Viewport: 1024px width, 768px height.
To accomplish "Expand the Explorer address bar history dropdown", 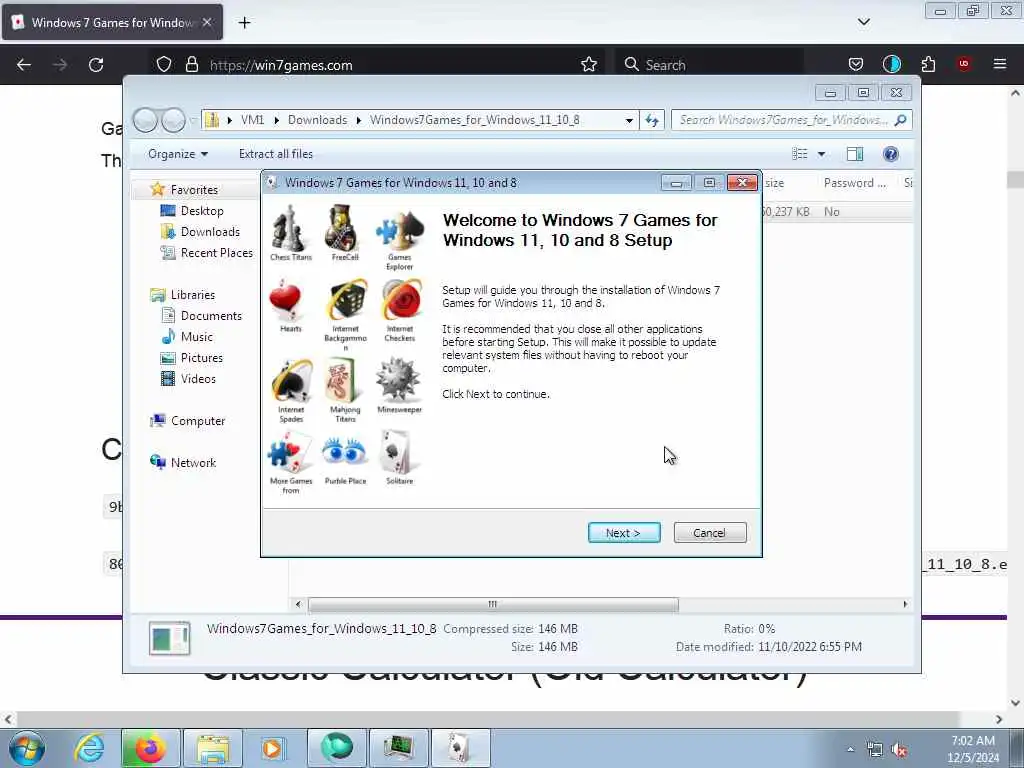I will click(x=629, y=120).
